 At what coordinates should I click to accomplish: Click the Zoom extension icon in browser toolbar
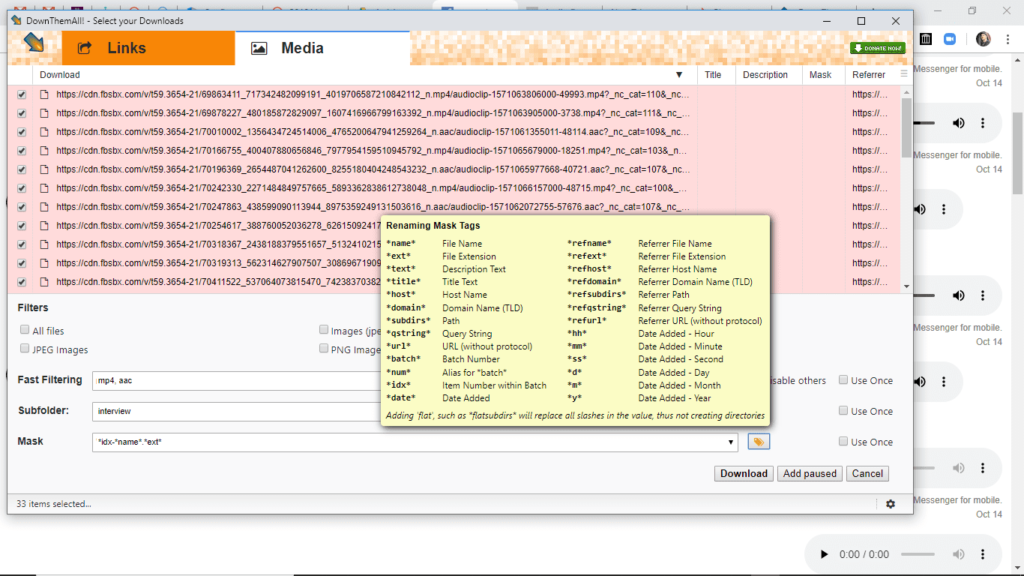pos(951,39)
